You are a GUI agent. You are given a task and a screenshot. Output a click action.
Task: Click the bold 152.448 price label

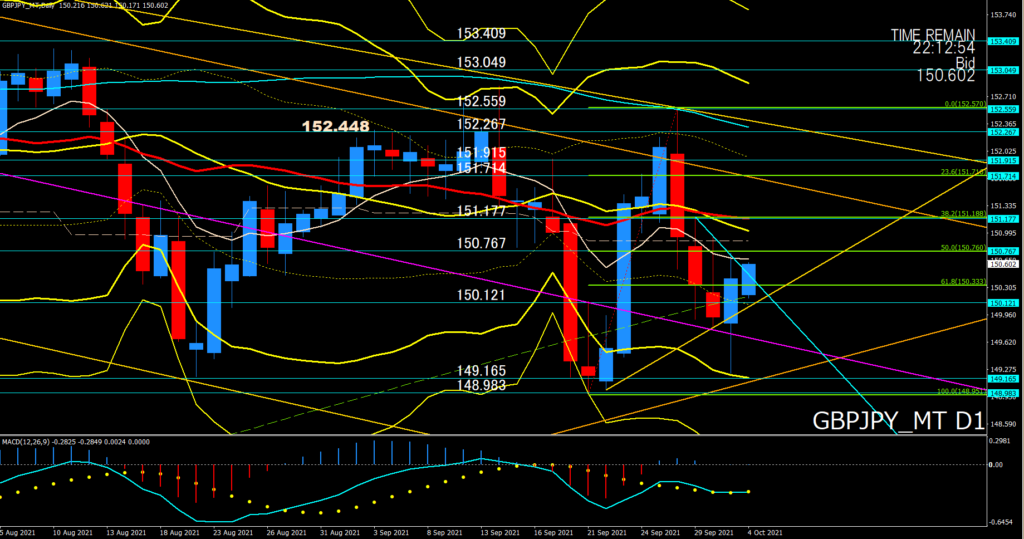(x=336, y=126)
